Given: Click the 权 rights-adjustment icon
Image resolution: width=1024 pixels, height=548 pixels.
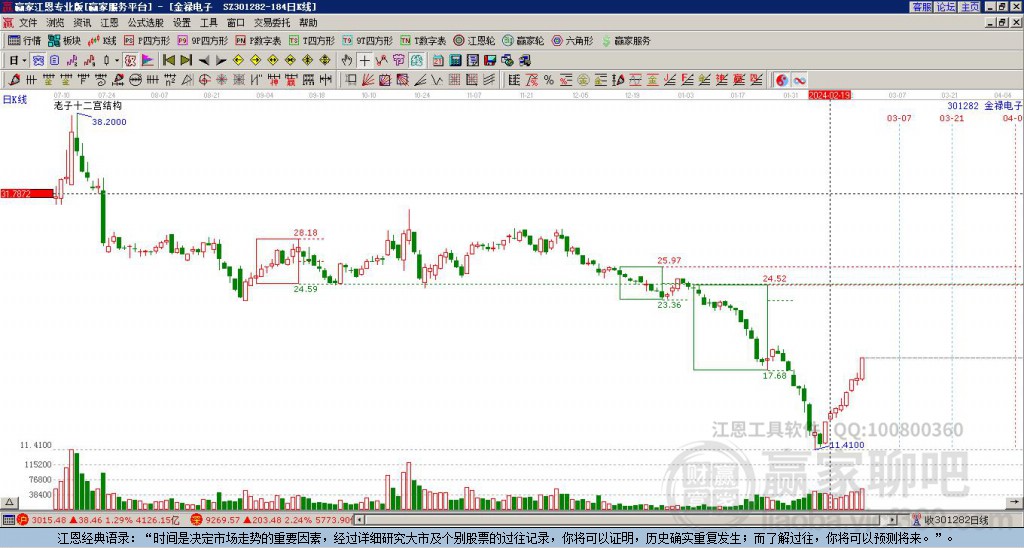Looking at the screenshot, I should coord(130,61).
